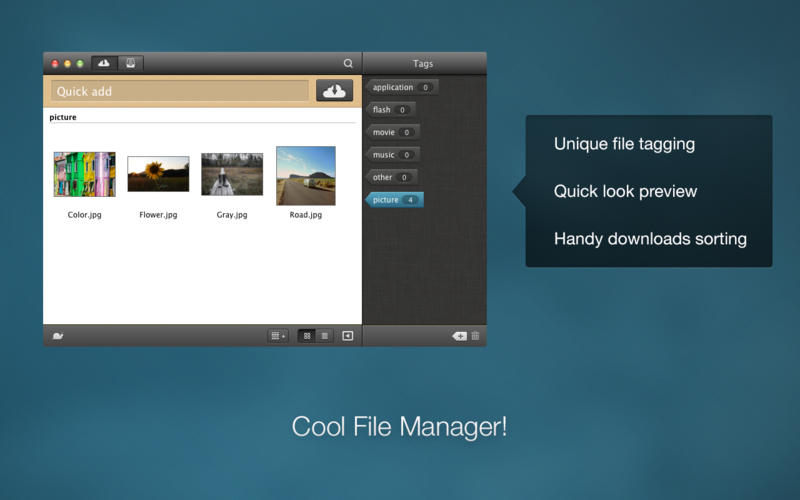Open the grid arrangement dropdown

278,336
